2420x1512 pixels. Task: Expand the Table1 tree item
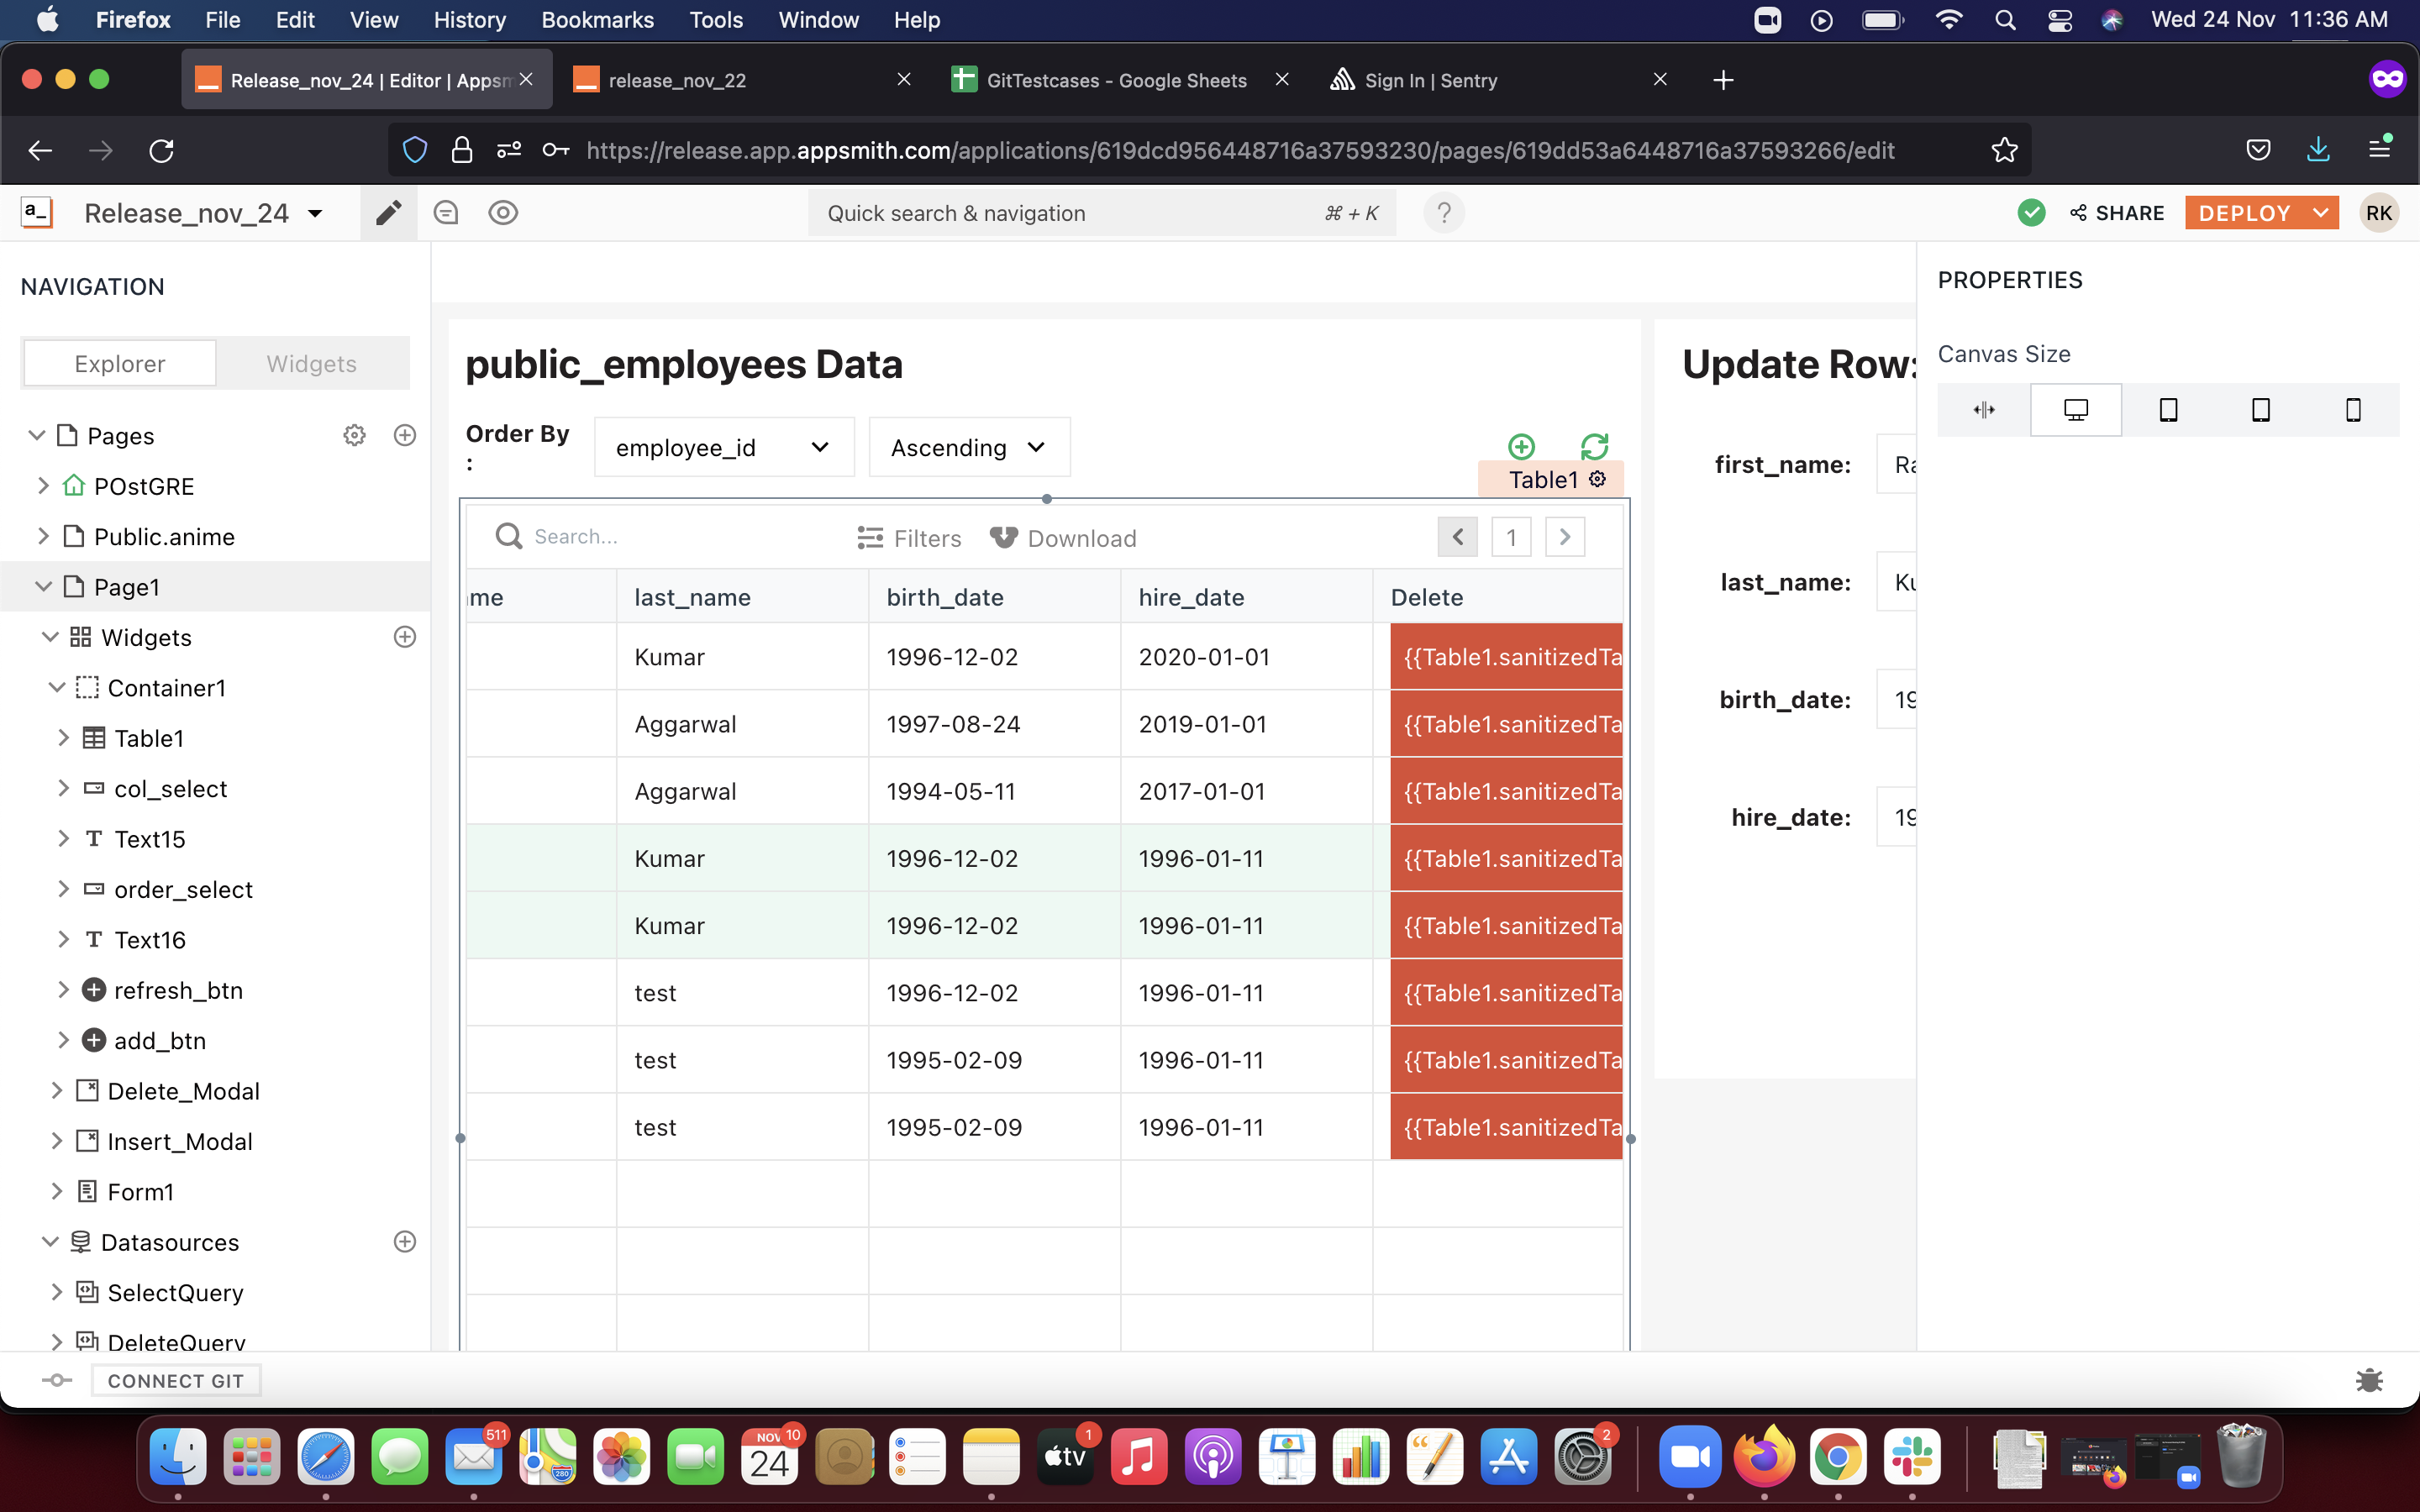63,738
